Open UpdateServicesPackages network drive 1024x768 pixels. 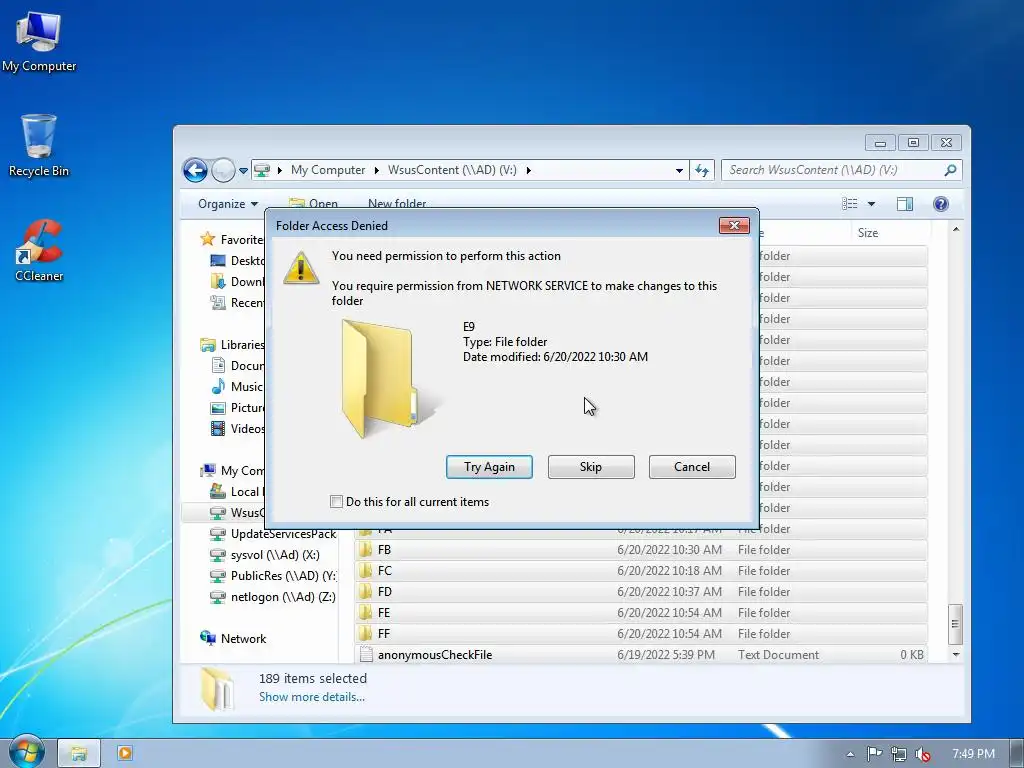coord(274,534)
